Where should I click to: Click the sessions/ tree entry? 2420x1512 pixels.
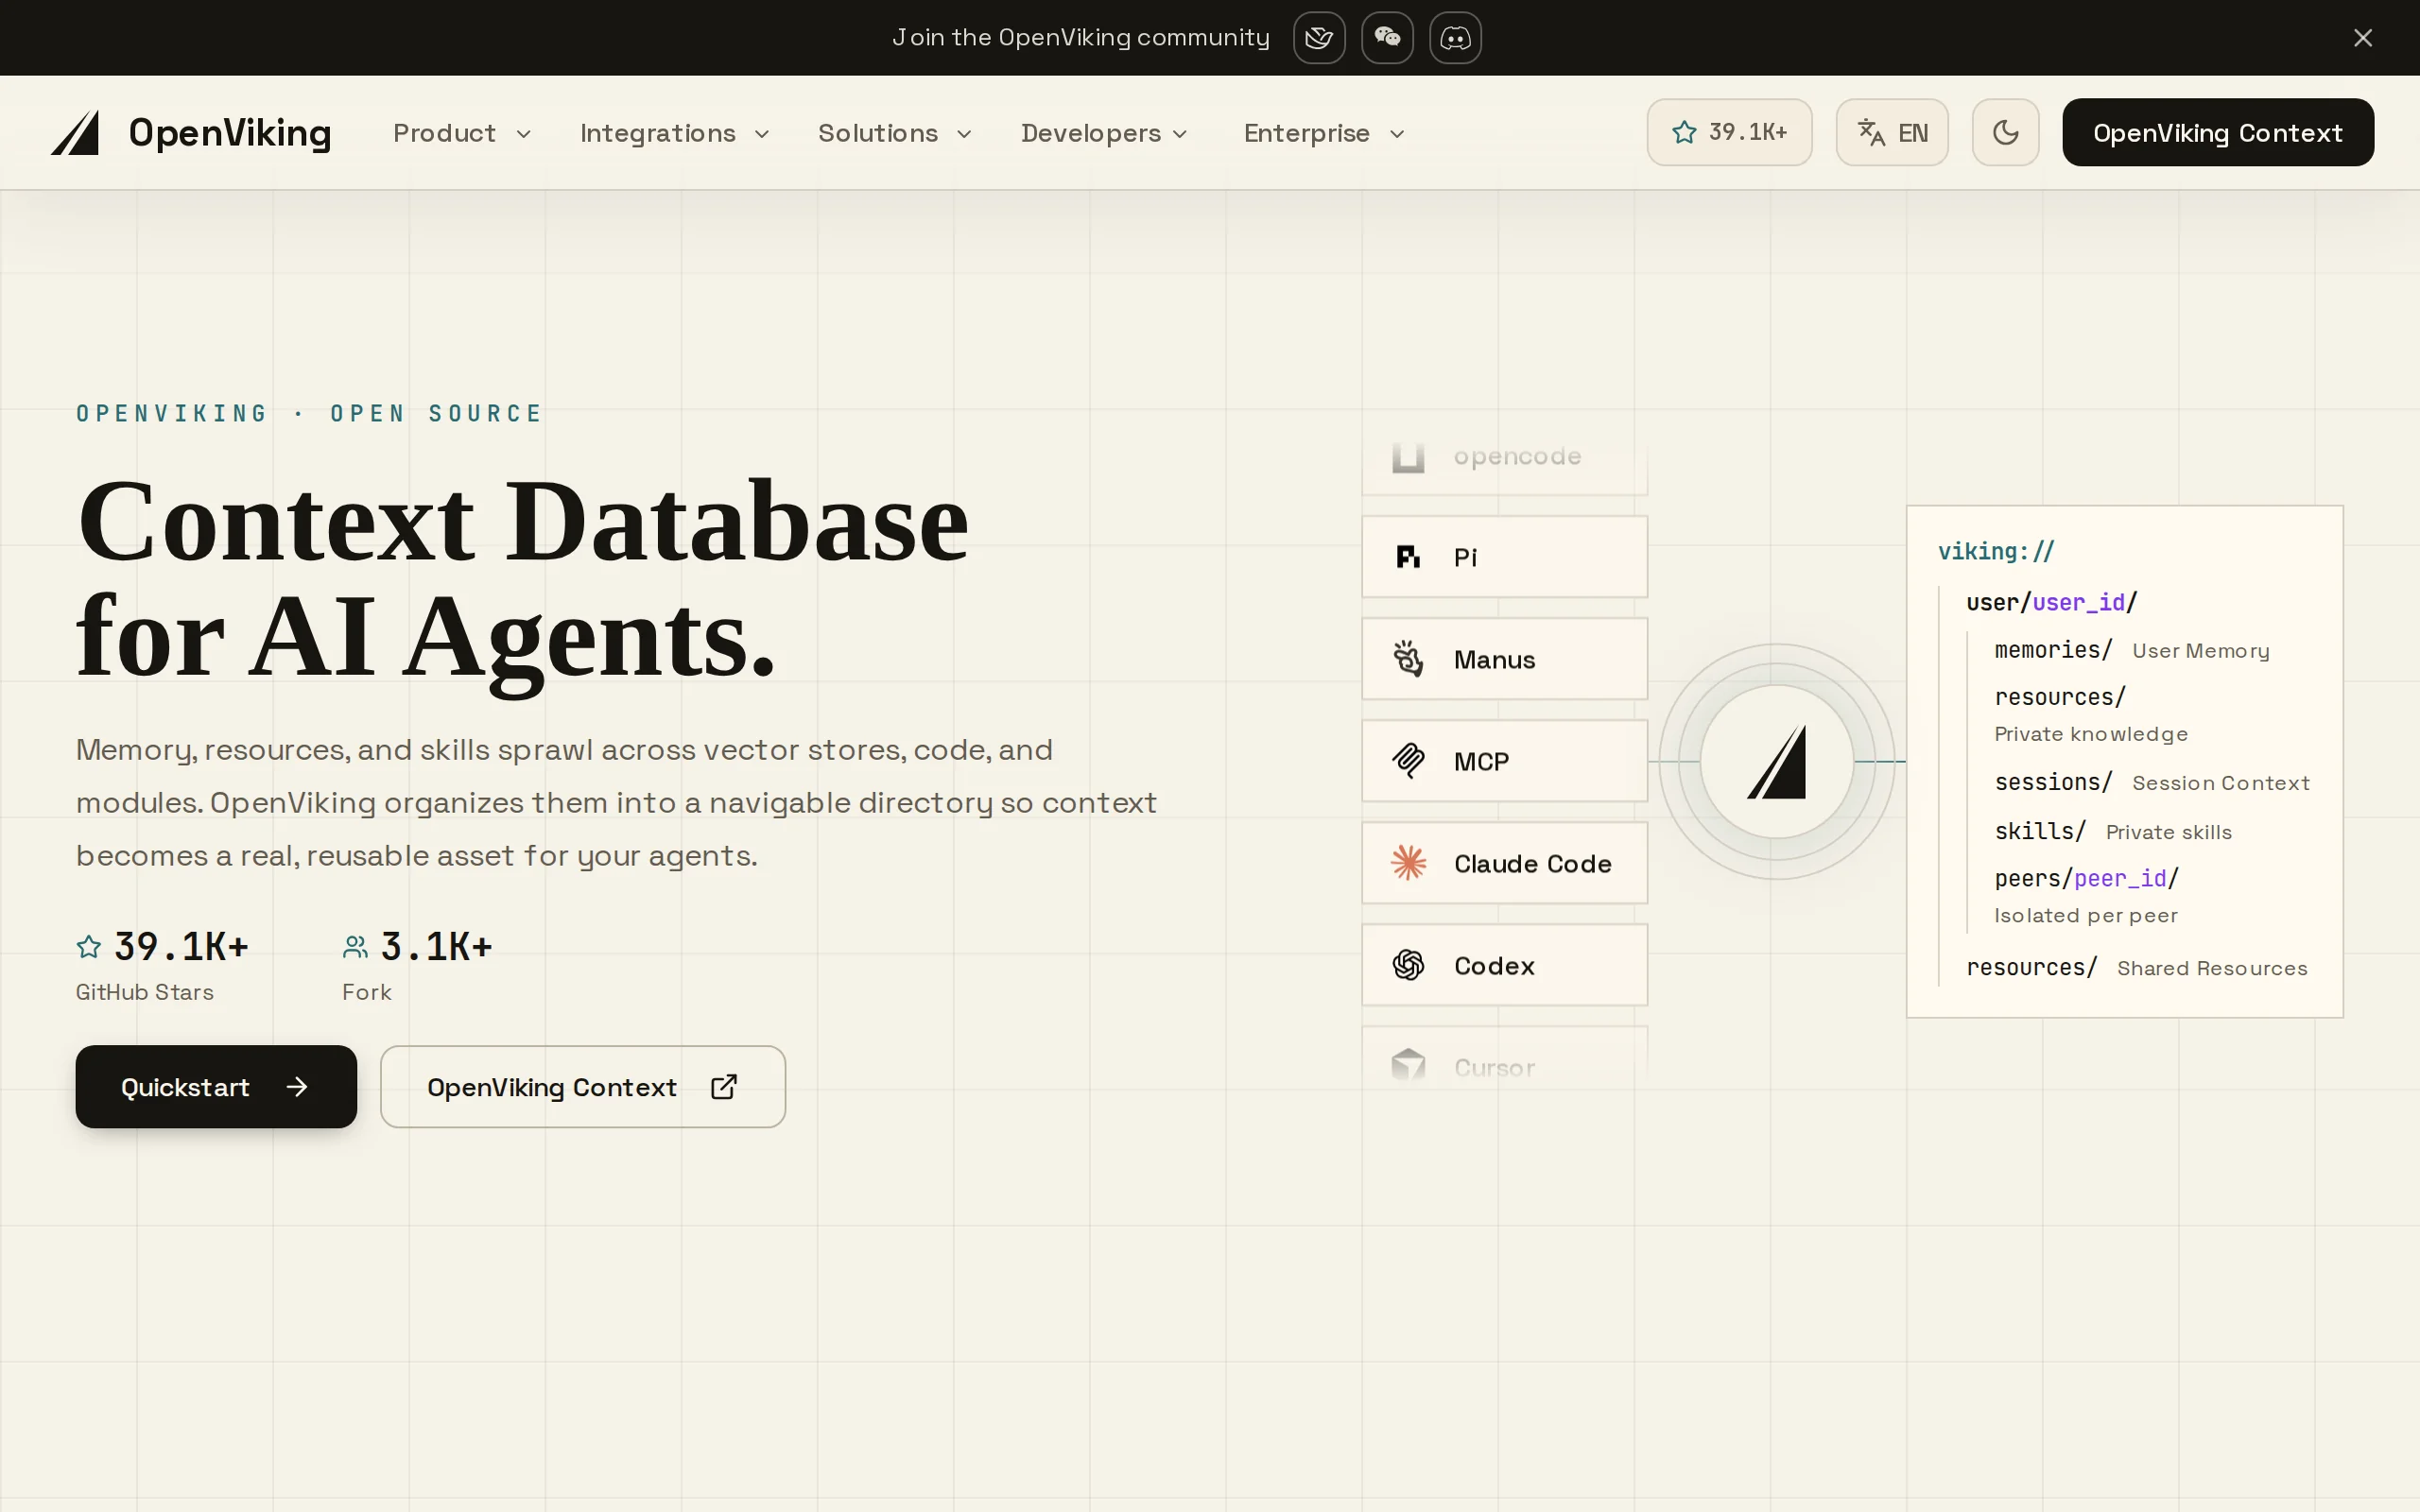tap(2052, 782)
